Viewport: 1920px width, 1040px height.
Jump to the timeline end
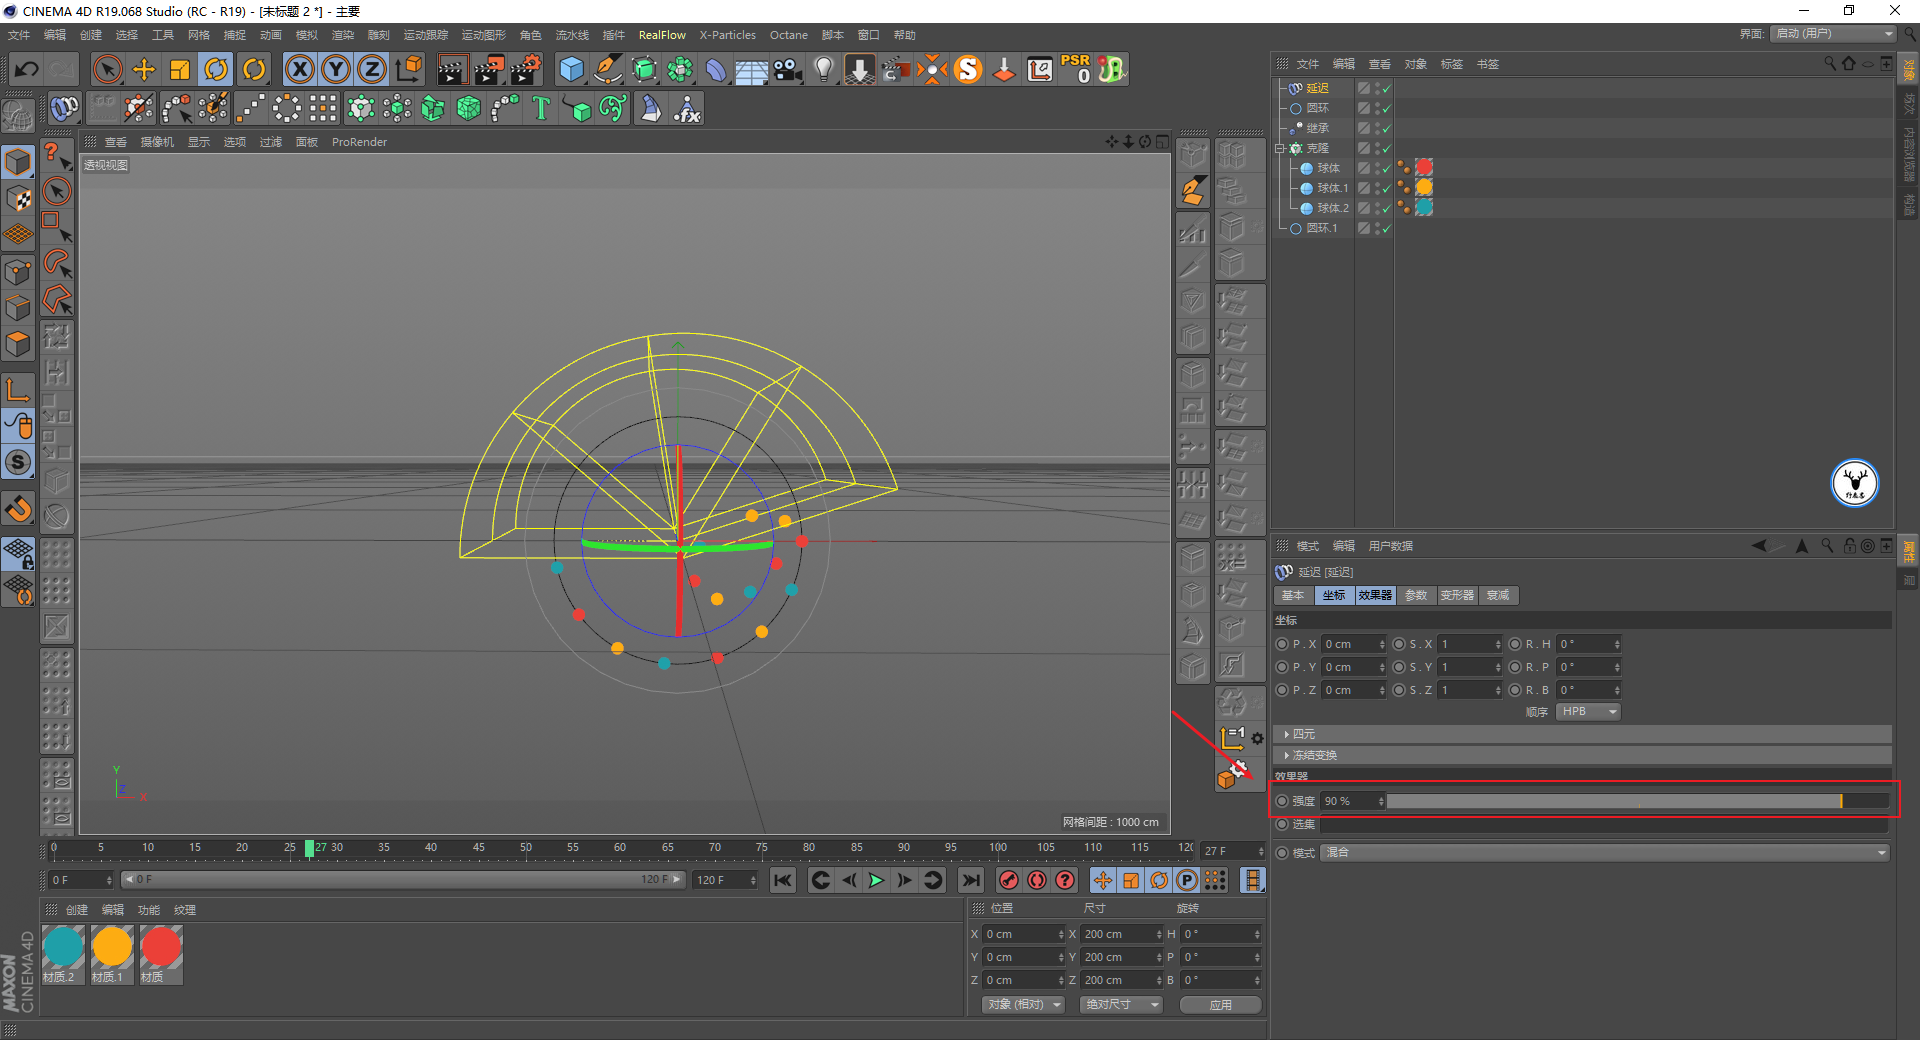(x=970, y=880)
